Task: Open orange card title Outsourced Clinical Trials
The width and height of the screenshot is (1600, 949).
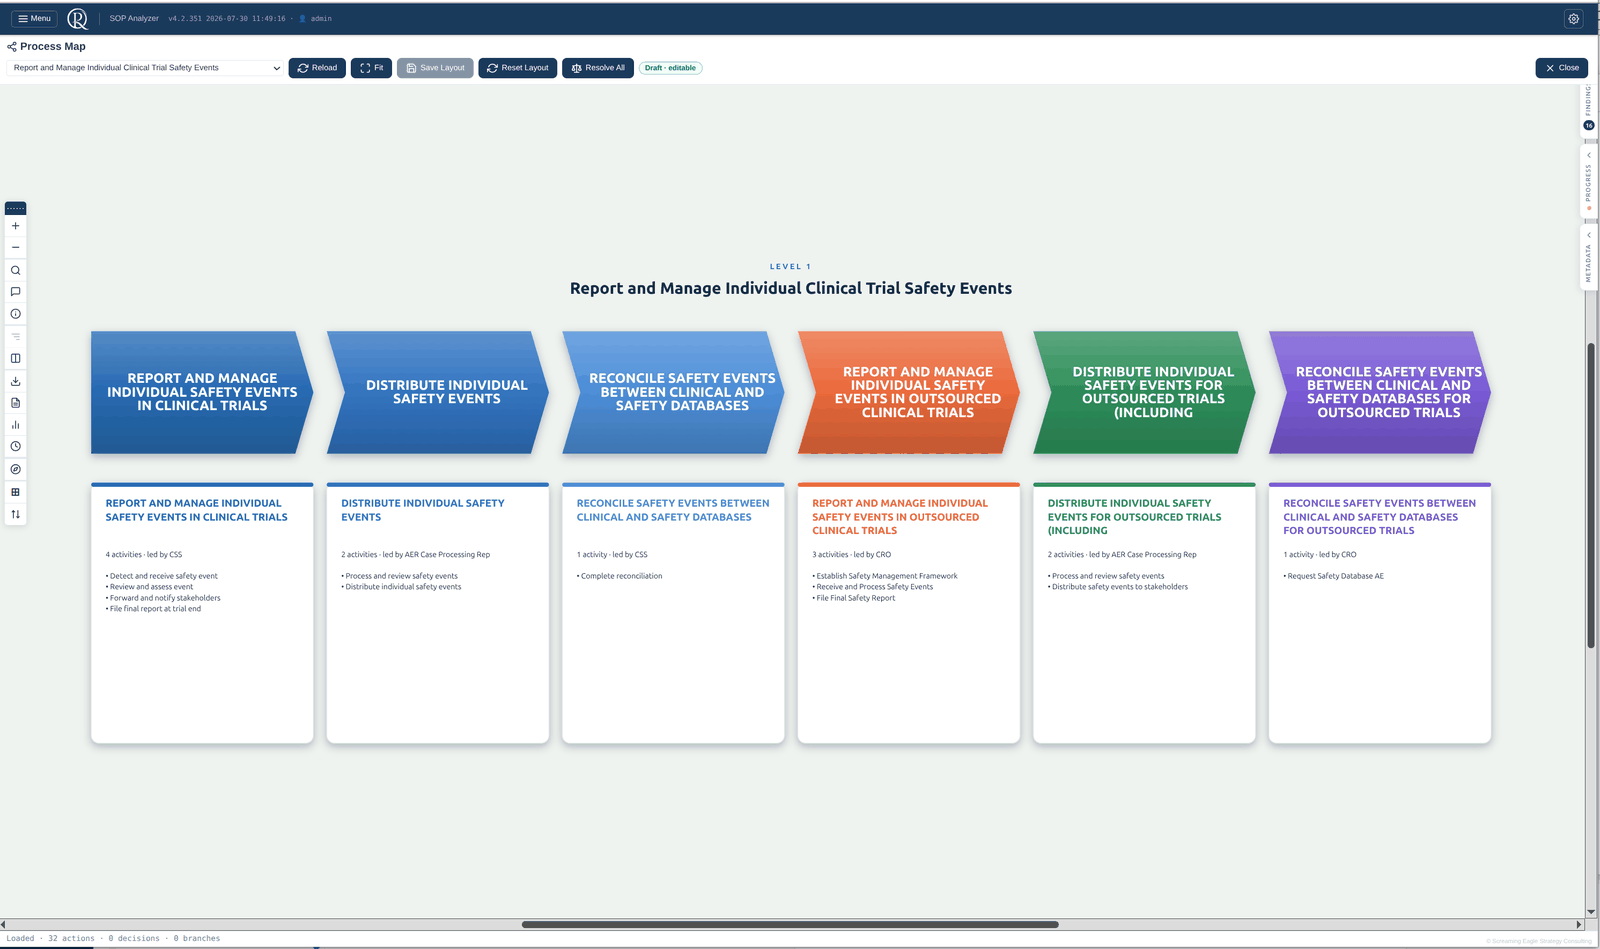Action: (x=900, y=517)
